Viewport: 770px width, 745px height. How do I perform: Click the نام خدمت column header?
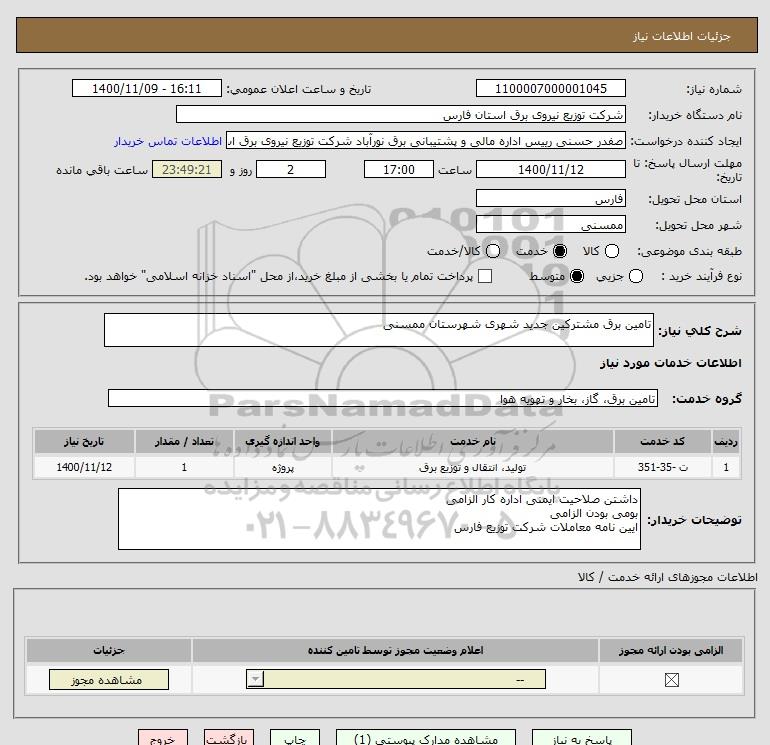(473, 441)
